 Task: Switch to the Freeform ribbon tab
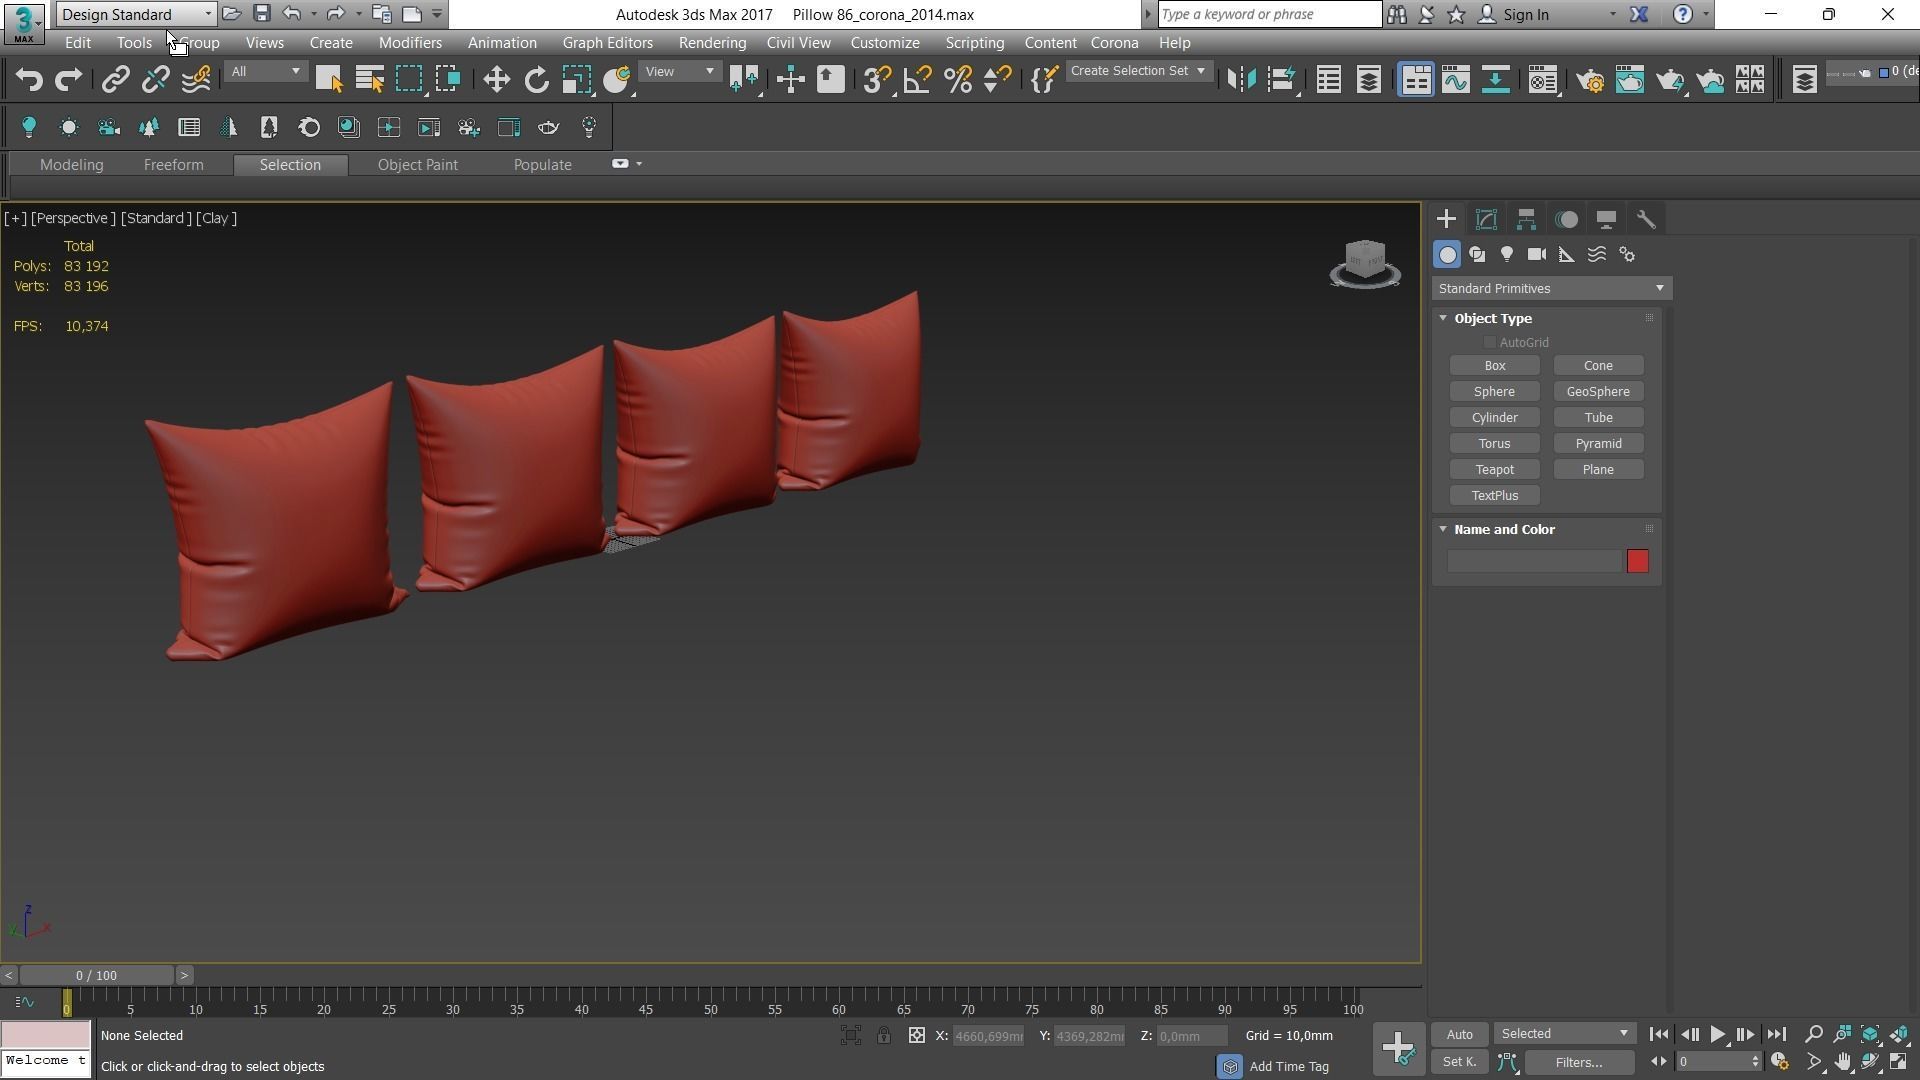[173, 165]
